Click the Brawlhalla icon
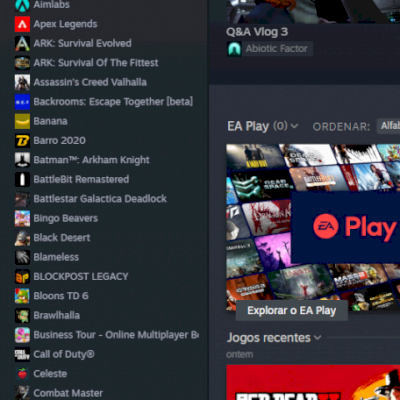 [22, 316]
